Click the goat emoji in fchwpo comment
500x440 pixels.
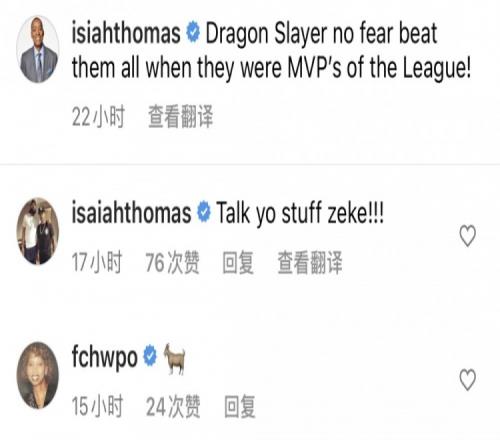(x=174, y=359)
